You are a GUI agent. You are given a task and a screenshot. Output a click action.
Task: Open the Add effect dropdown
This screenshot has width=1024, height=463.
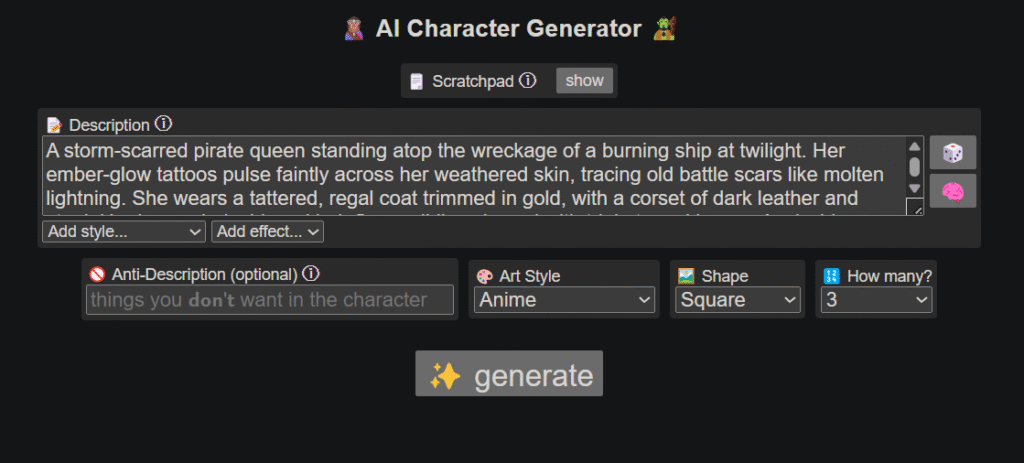268,232
